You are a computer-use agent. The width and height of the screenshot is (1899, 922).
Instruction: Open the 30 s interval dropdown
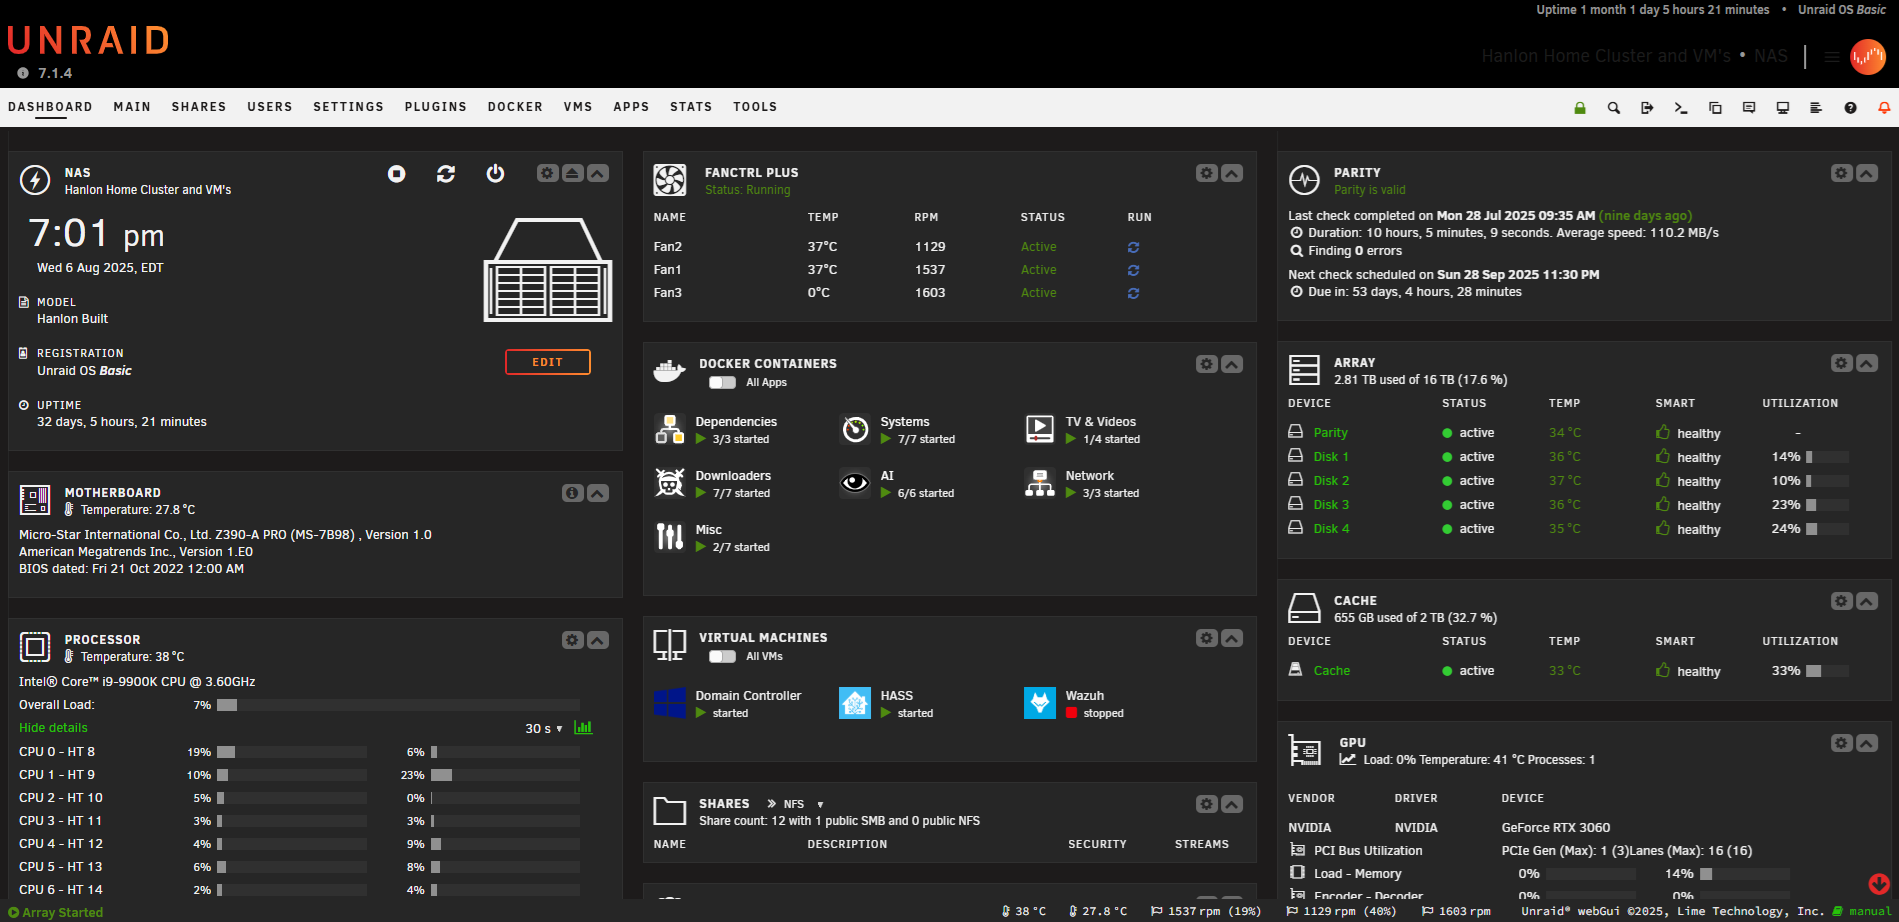pos(544,729)
